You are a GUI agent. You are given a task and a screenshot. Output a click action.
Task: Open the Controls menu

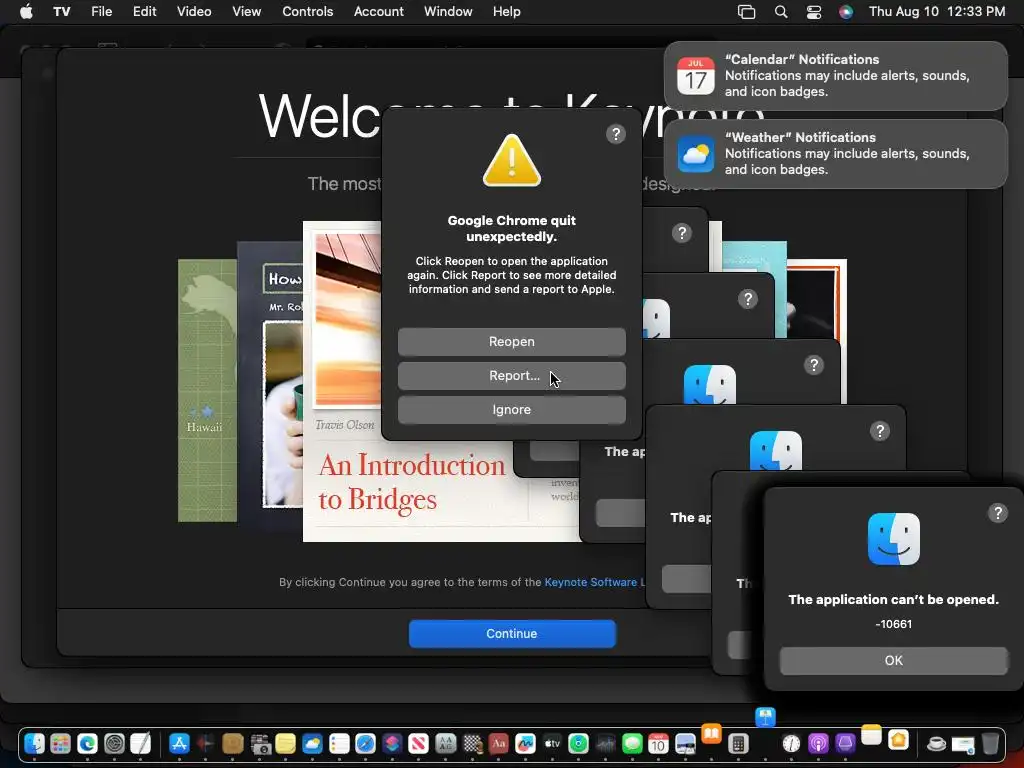point(308,12)
